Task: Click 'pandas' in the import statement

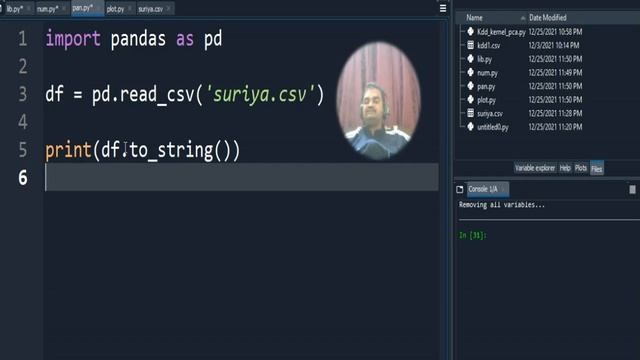Action: [x=138, y=39]
